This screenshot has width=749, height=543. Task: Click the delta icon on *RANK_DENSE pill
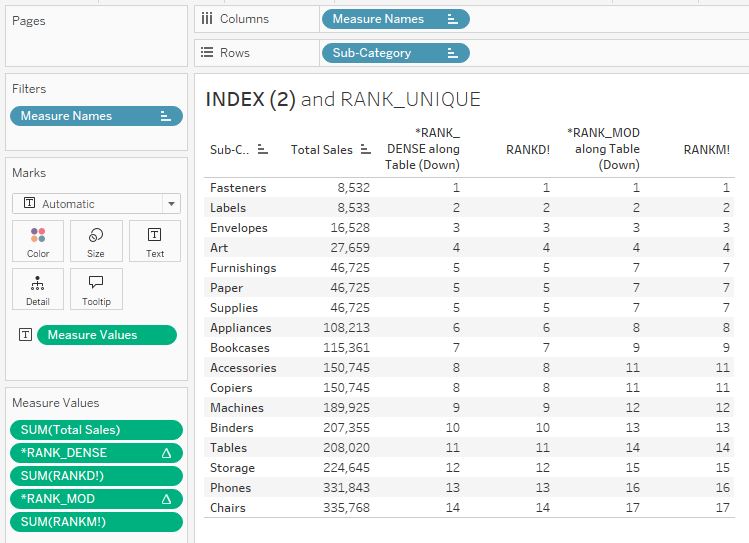[x=167, y=453]
